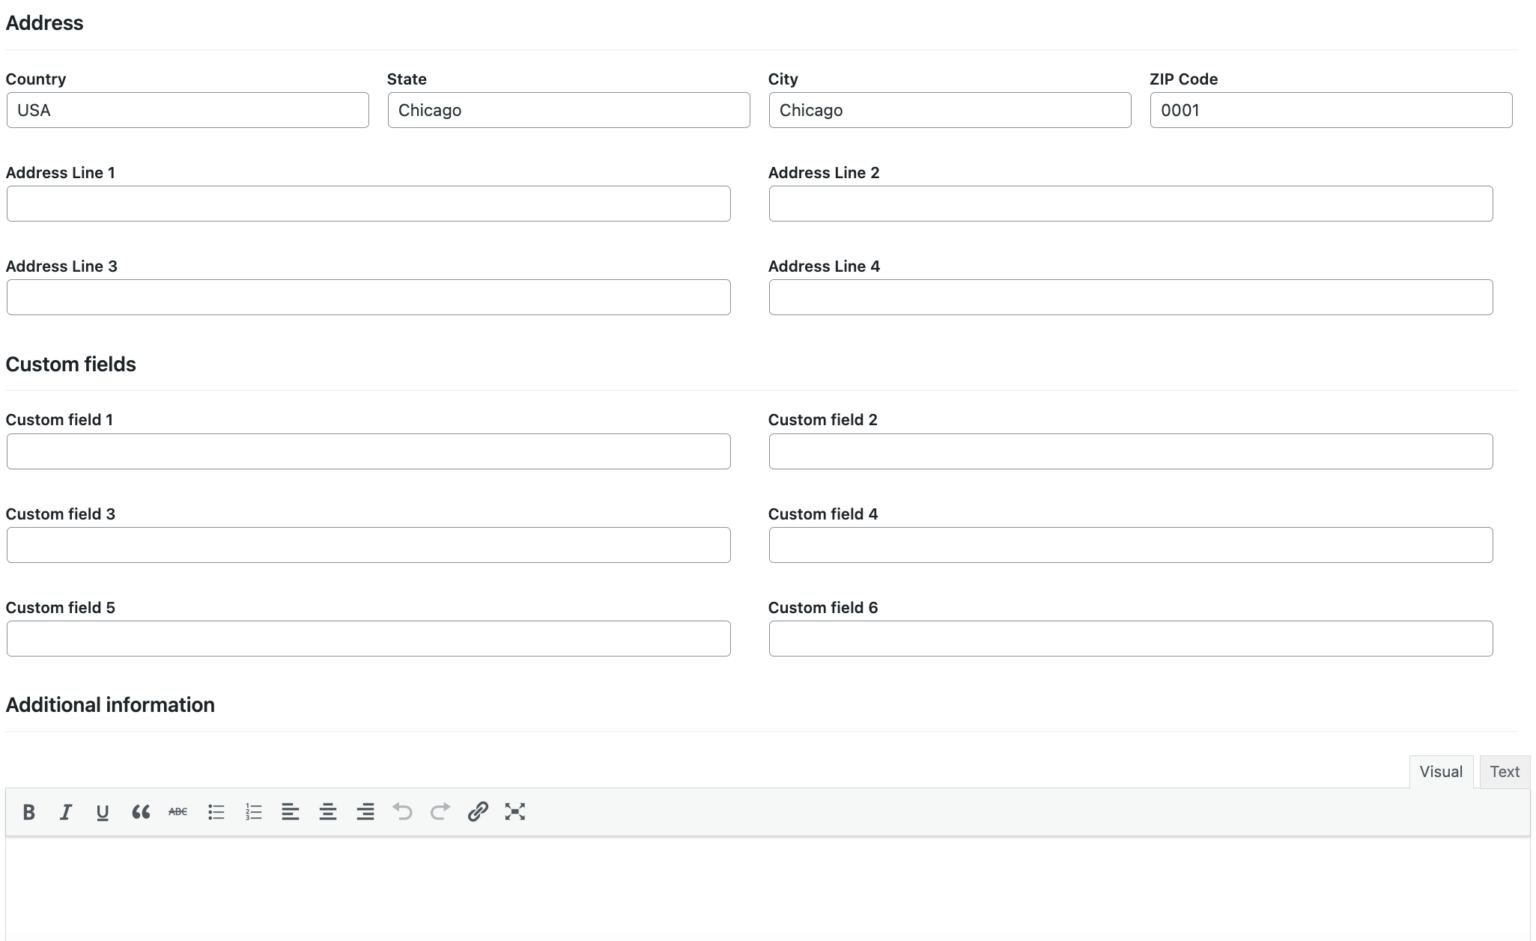Image resolution: width=1536 pixels, height=941 pixels.
Task: Switch to the Text tab
Action: pyautogui.click(x=1504, y=771)
